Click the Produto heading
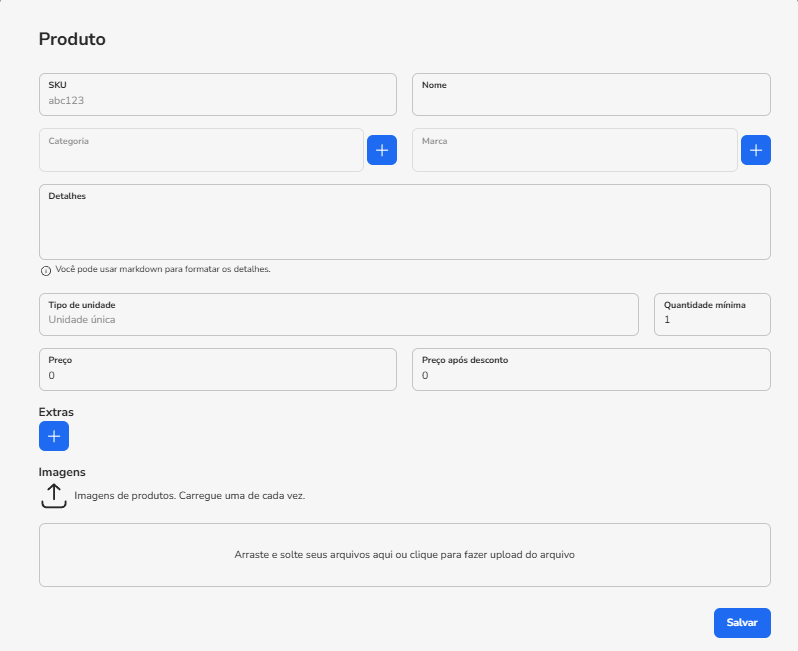This screenshot has height=651, width=798. (72, 39)
